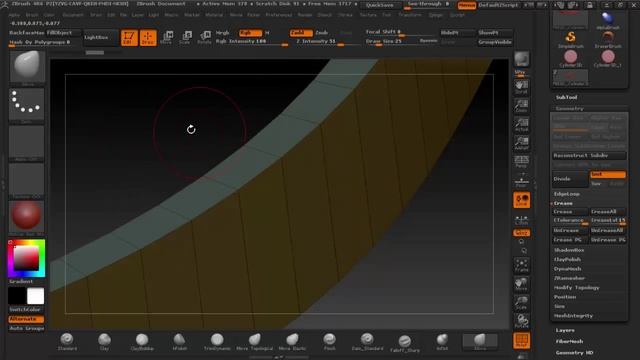Open the stroke type dots selector

[27, 104]
